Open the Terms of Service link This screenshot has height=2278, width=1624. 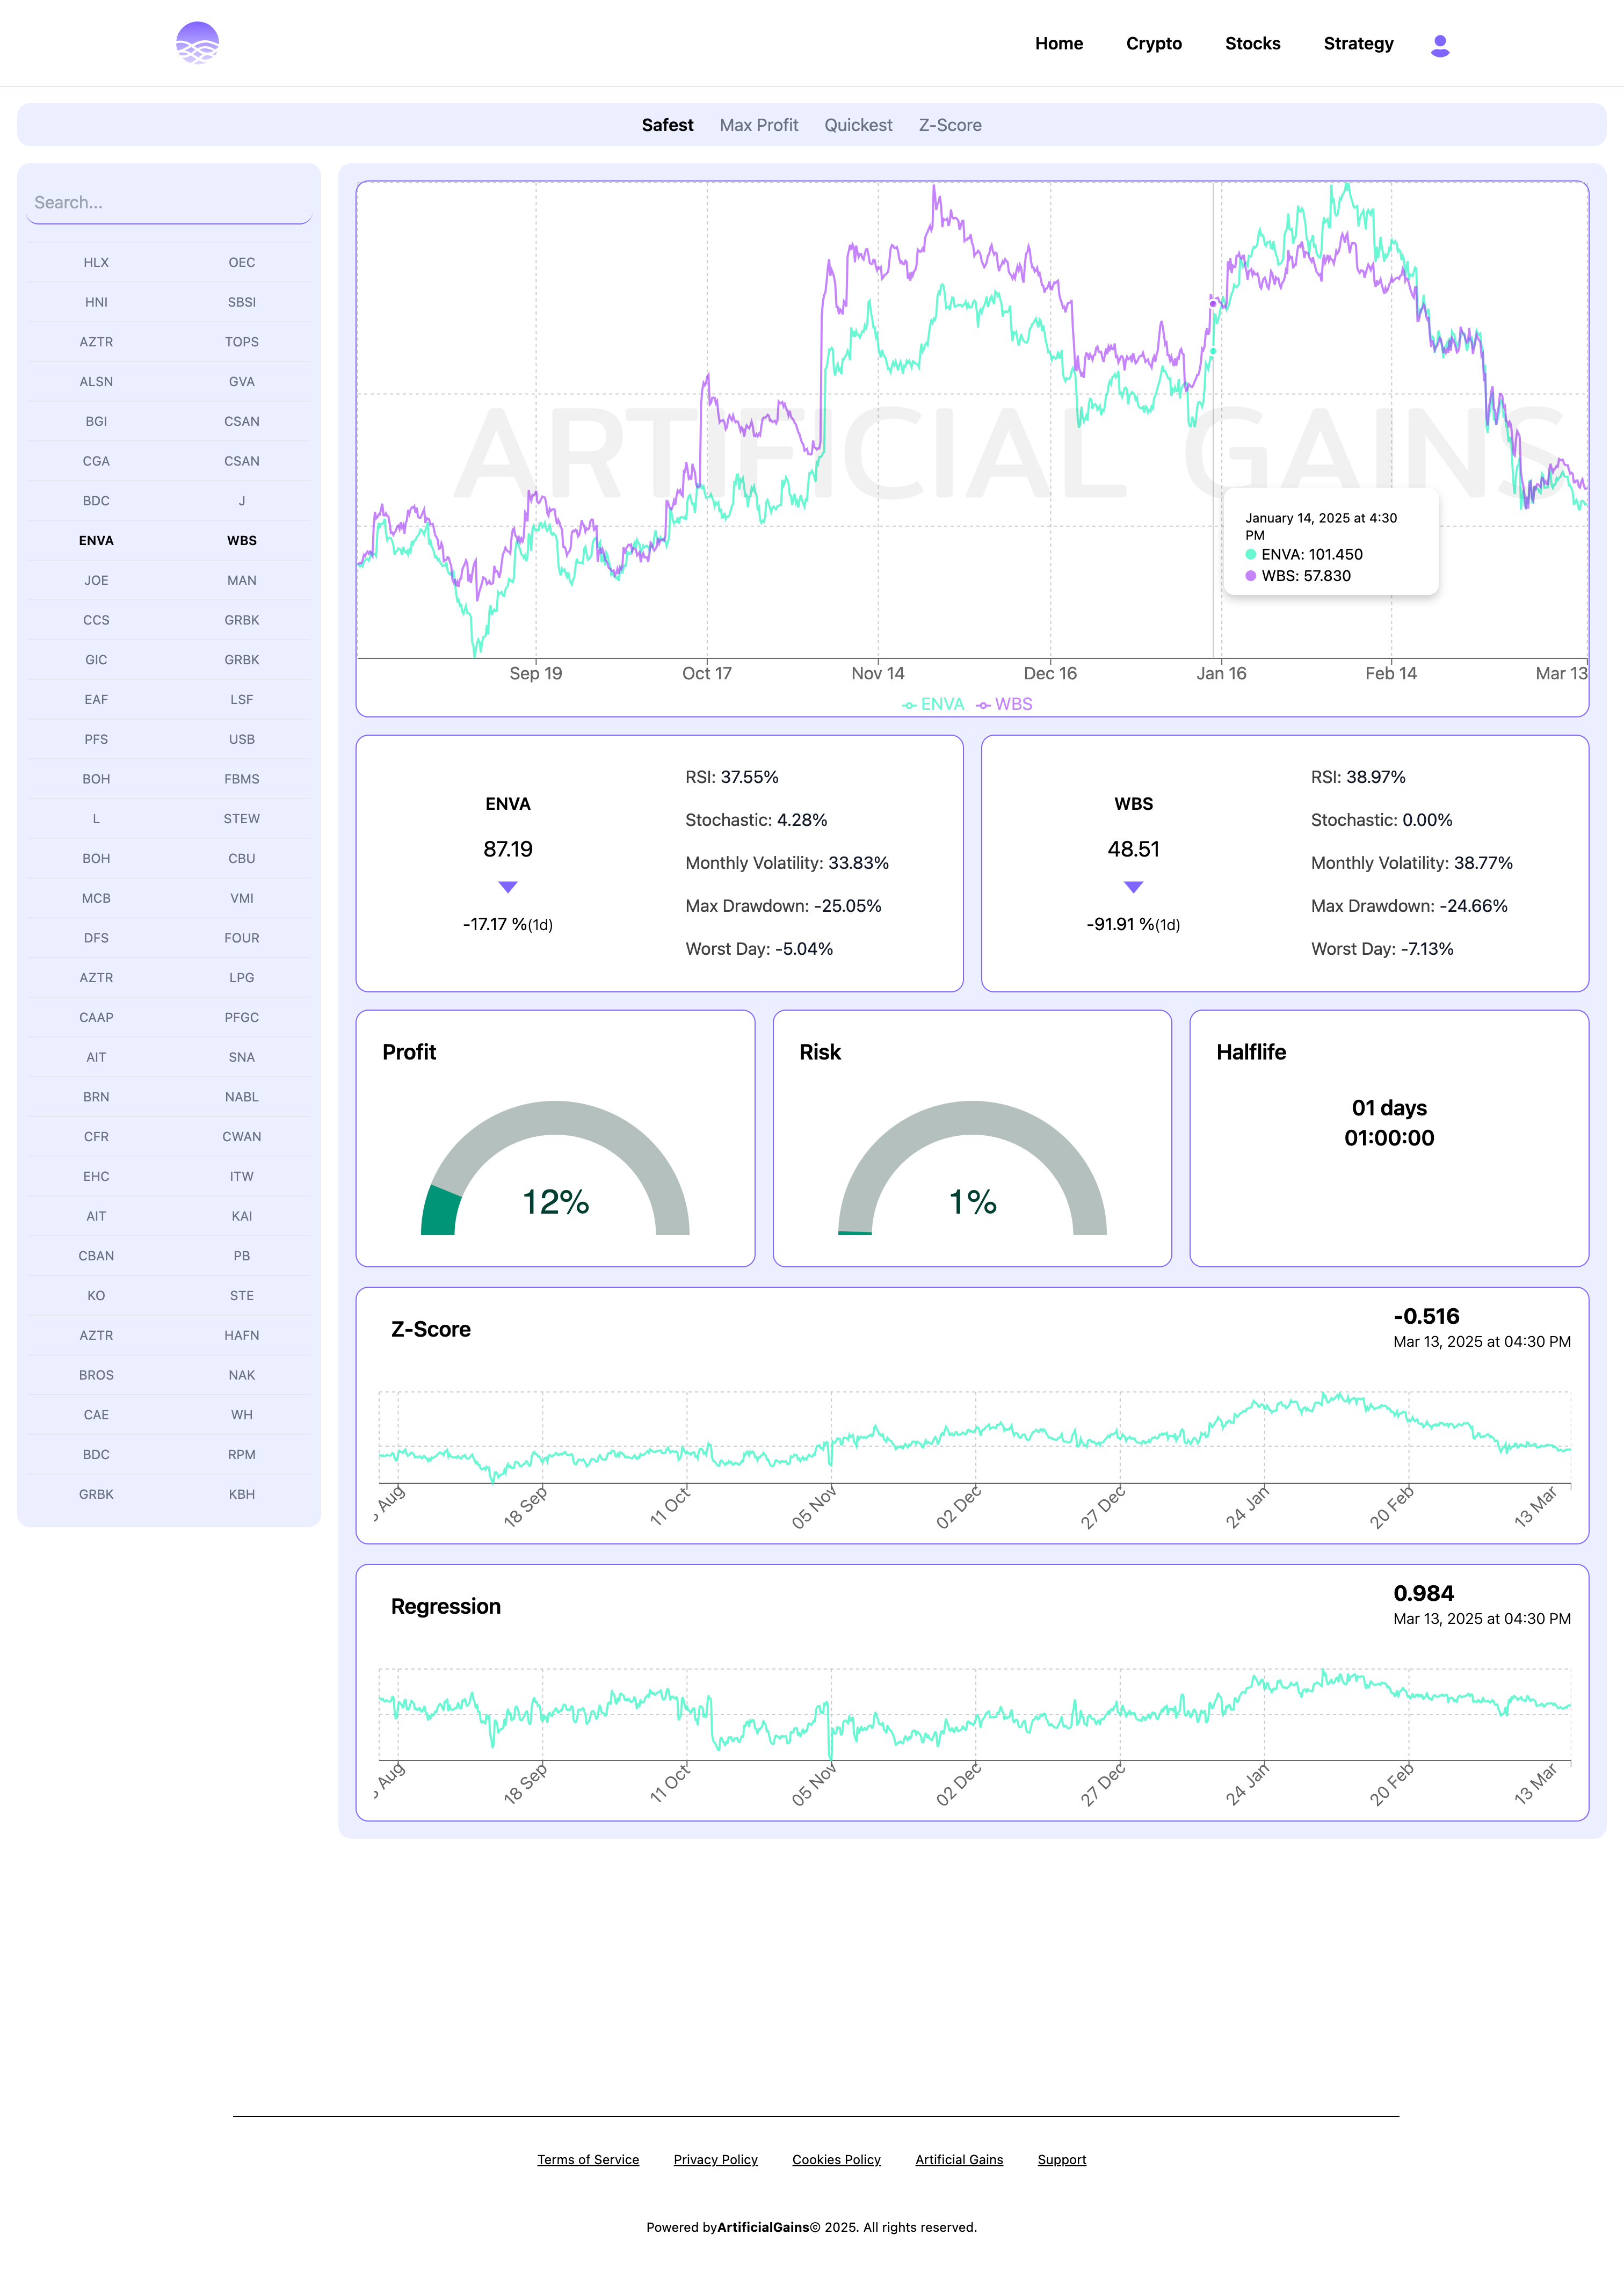(588, 2160)
